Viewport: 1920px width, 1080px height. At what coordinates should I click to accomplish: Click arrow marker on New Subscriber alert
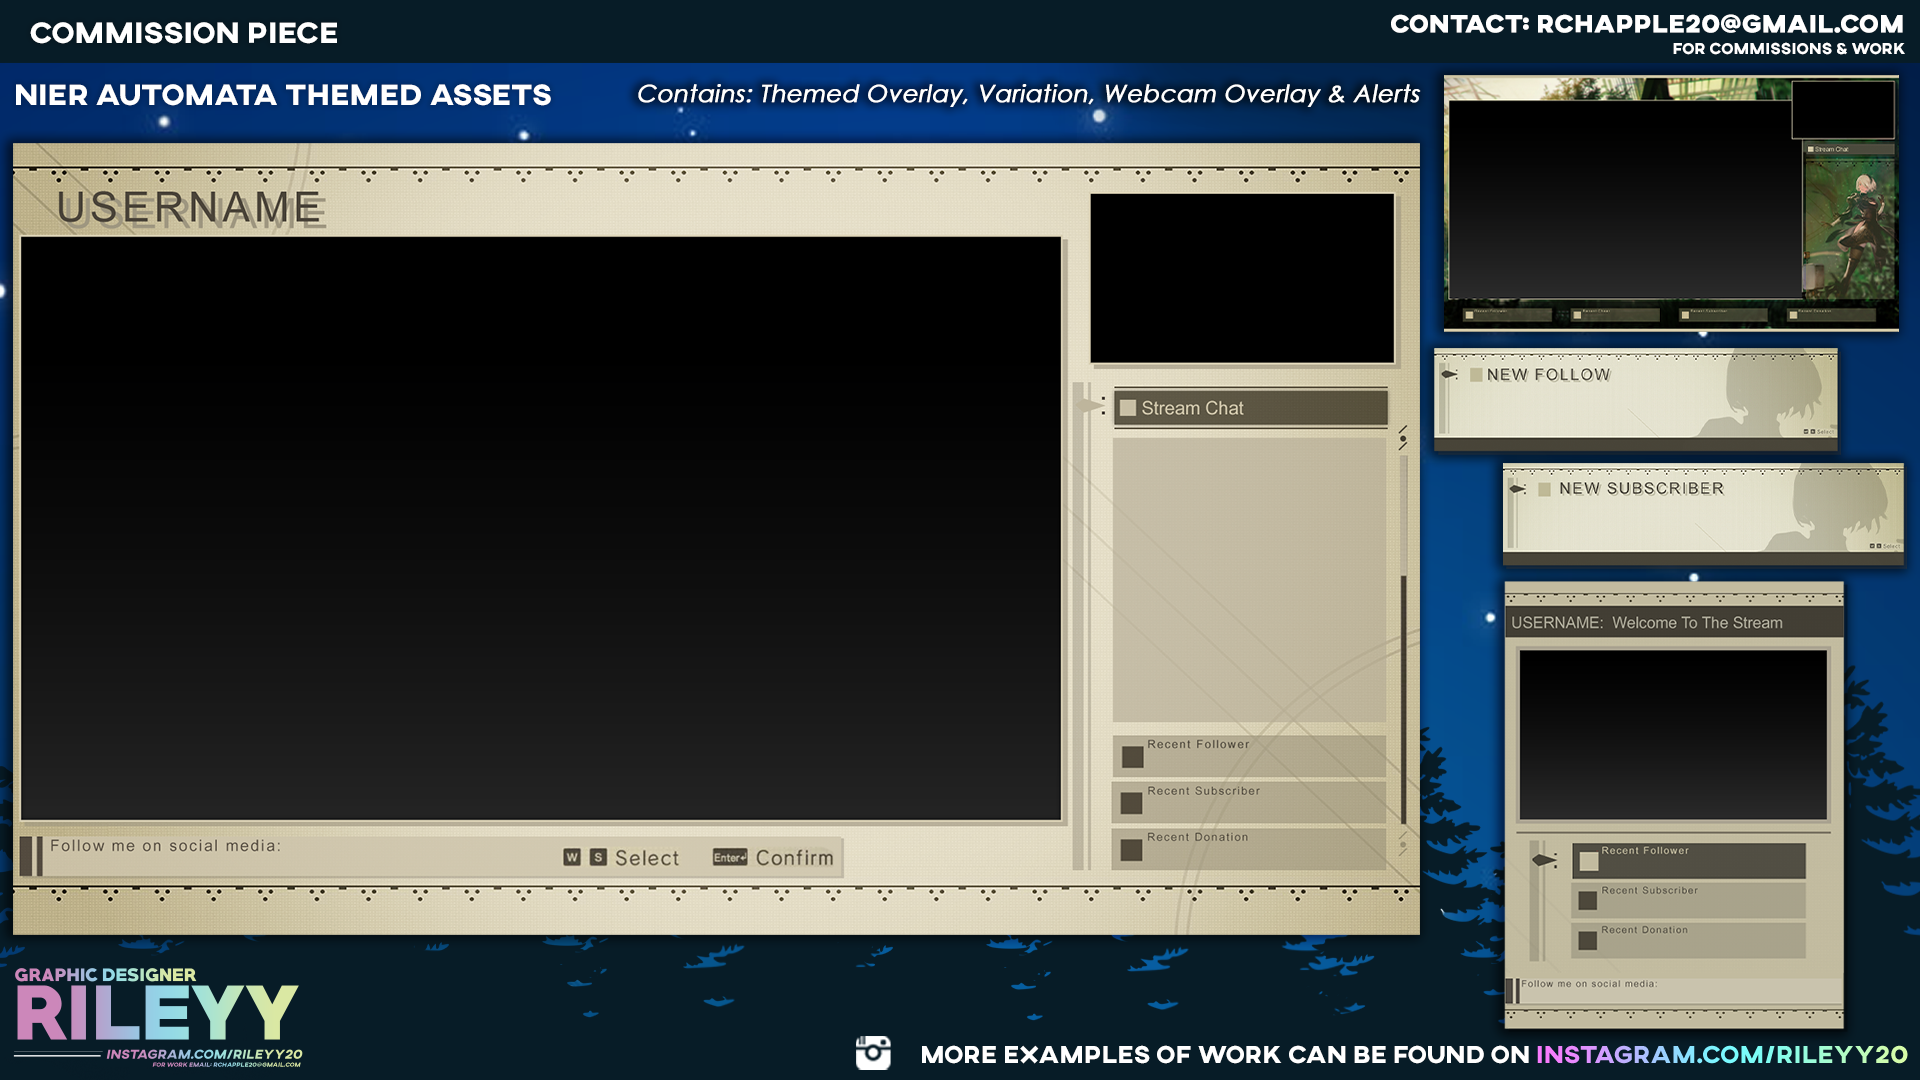1518,489
